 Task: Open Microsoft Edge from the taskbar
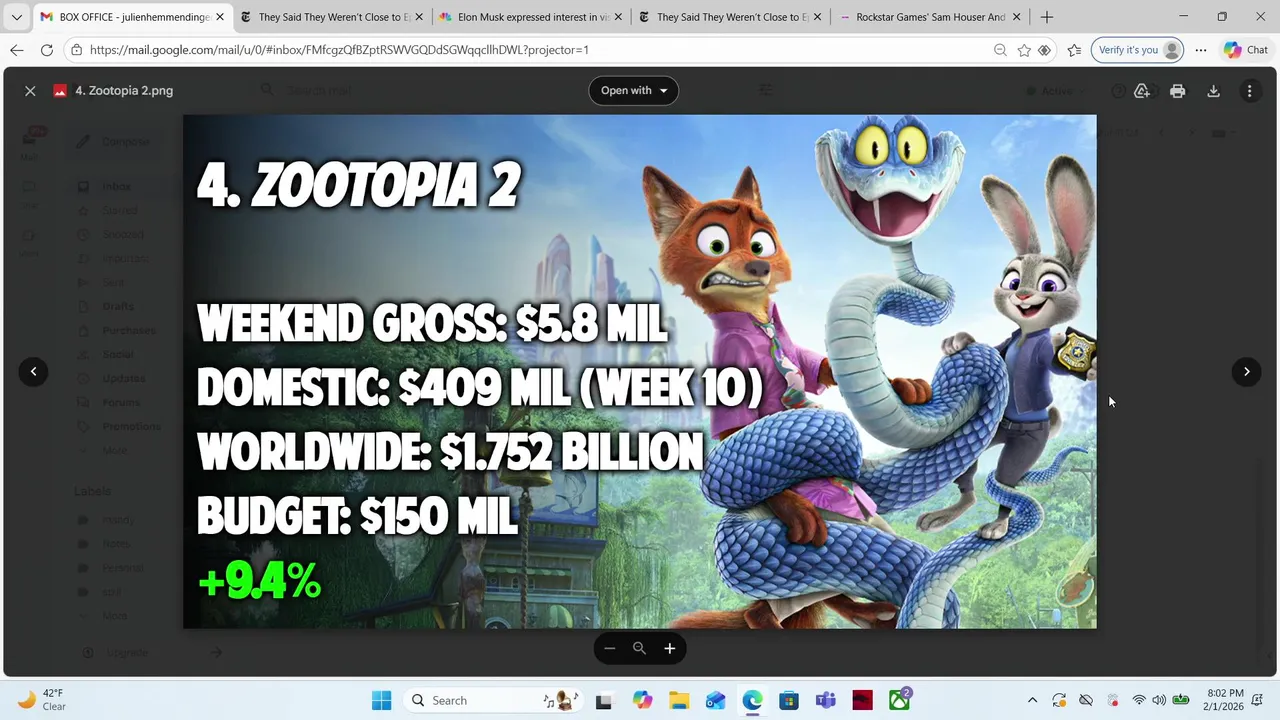click(752, 700)
